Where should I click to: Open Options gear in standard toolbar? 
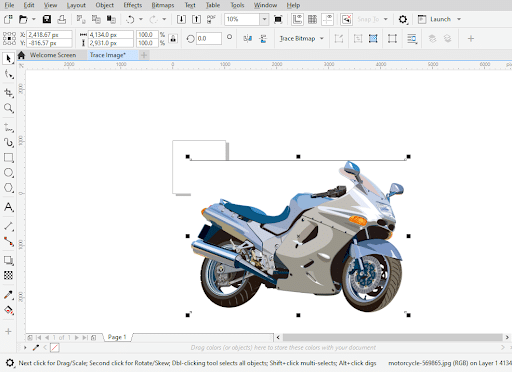coord(403,19)
